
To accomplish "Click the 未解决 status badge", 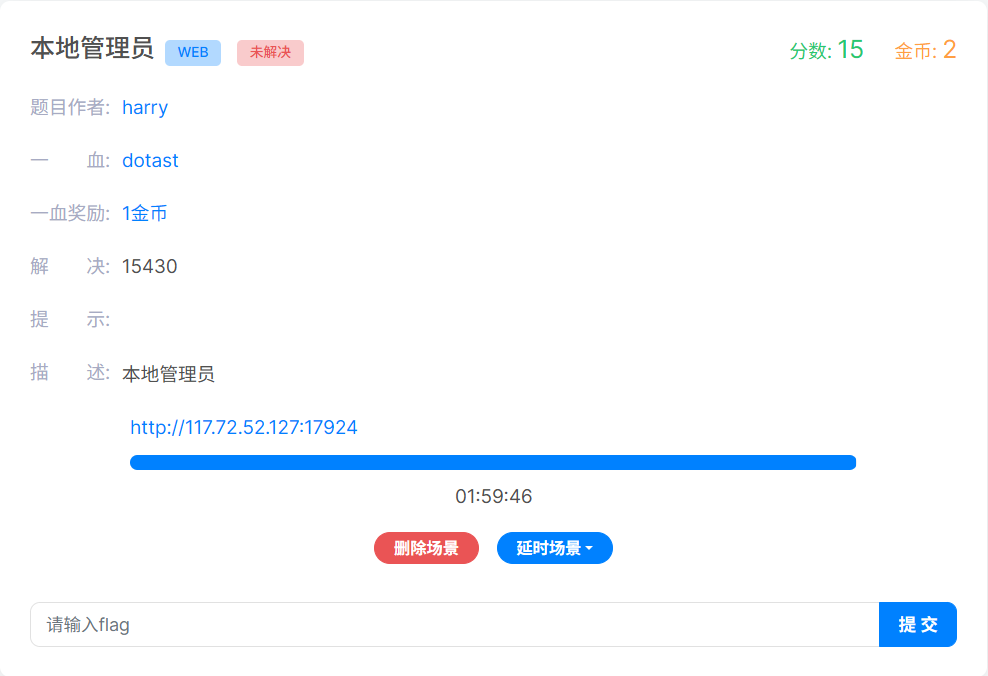I will point(270,52).
